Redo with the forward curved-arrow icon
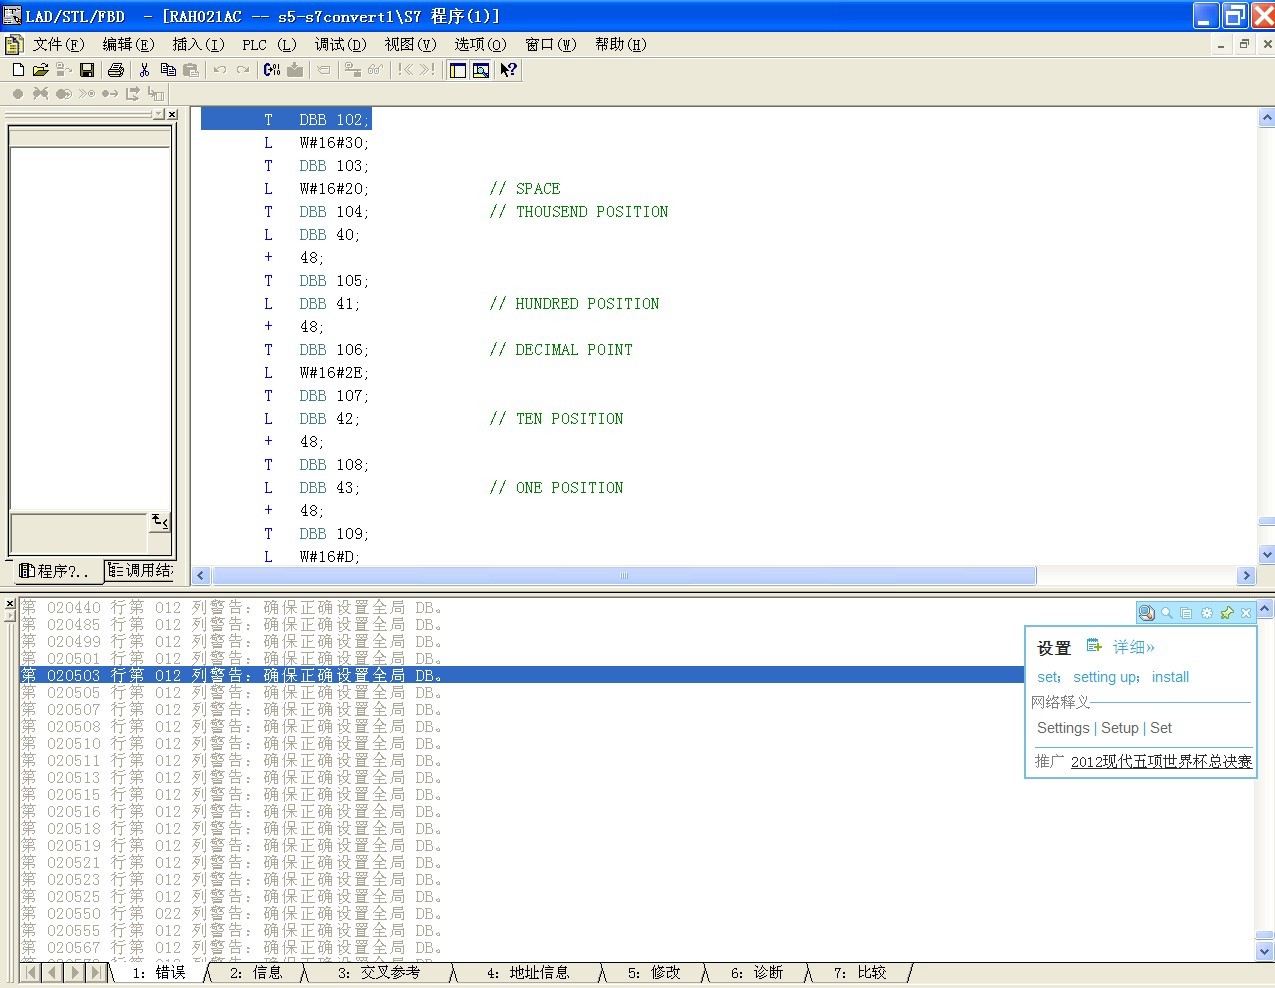 tap(243, 70)
